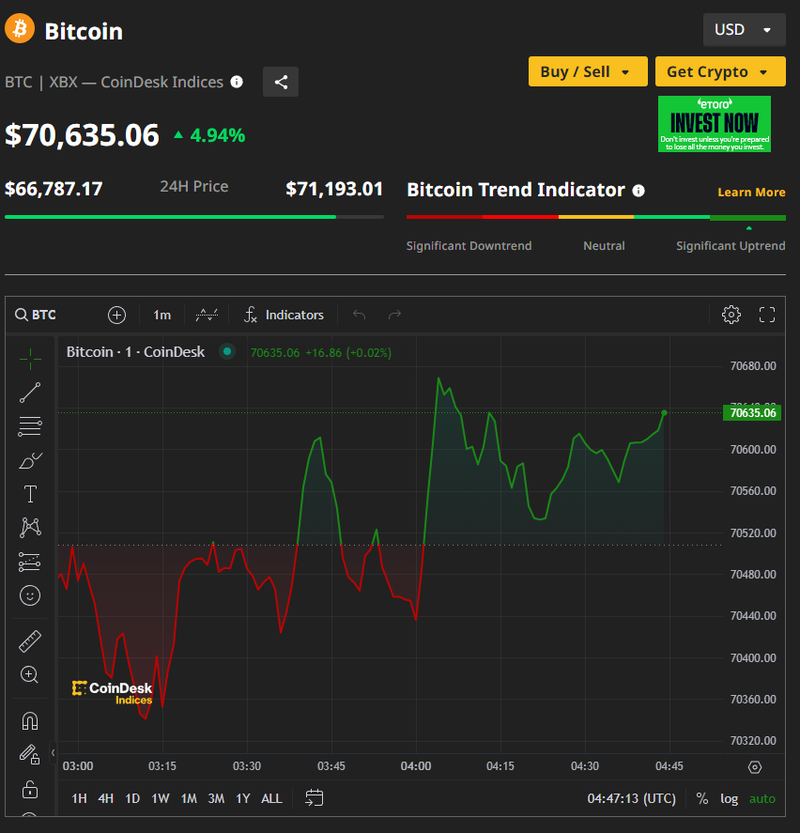The image size is (800, 833).
Task: Open the emoji icons tool
Action: click(x=30, y=596)
